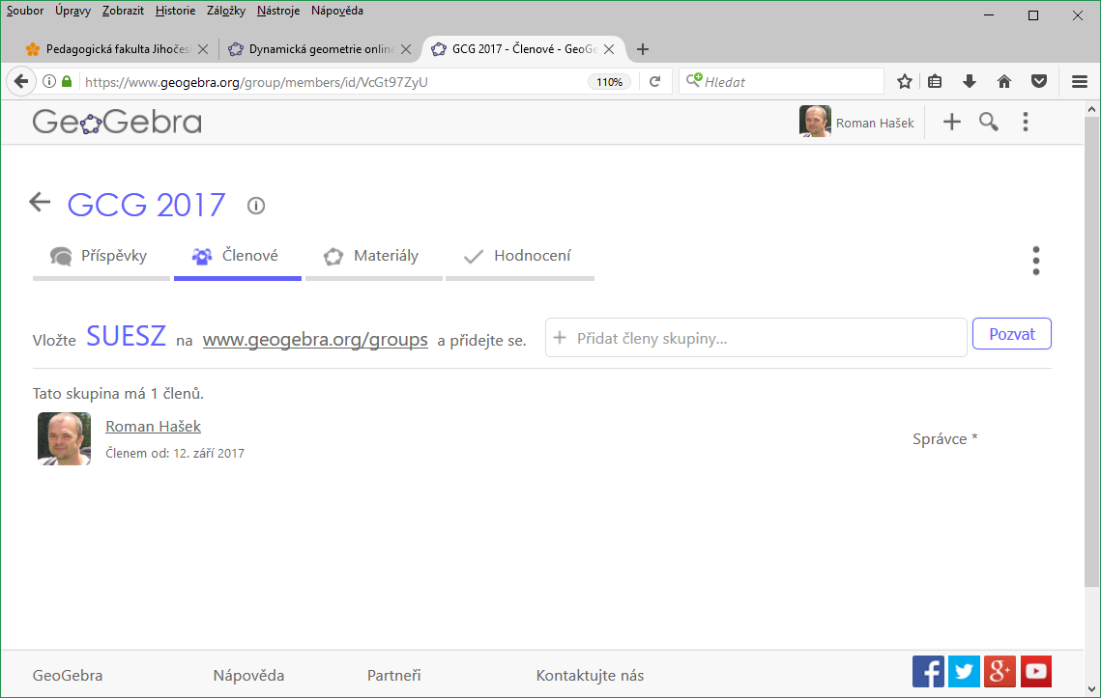Click Roman Hašek username in header

[x=875, y=123]
